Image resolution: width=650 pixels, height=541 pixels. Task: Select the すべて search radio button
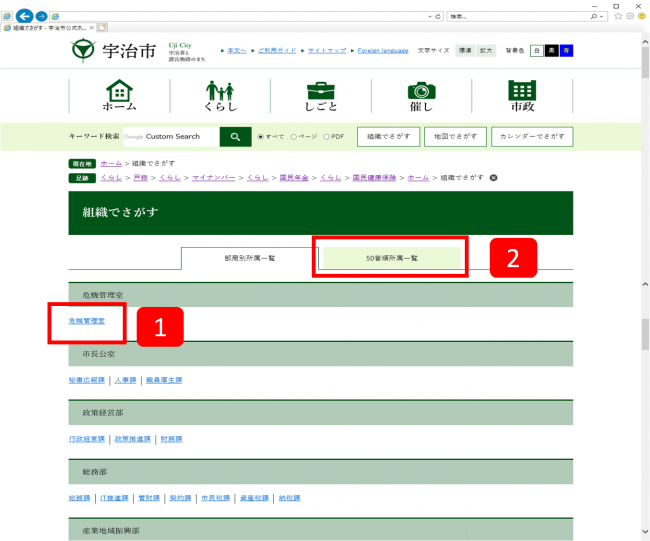click(261, 137)
